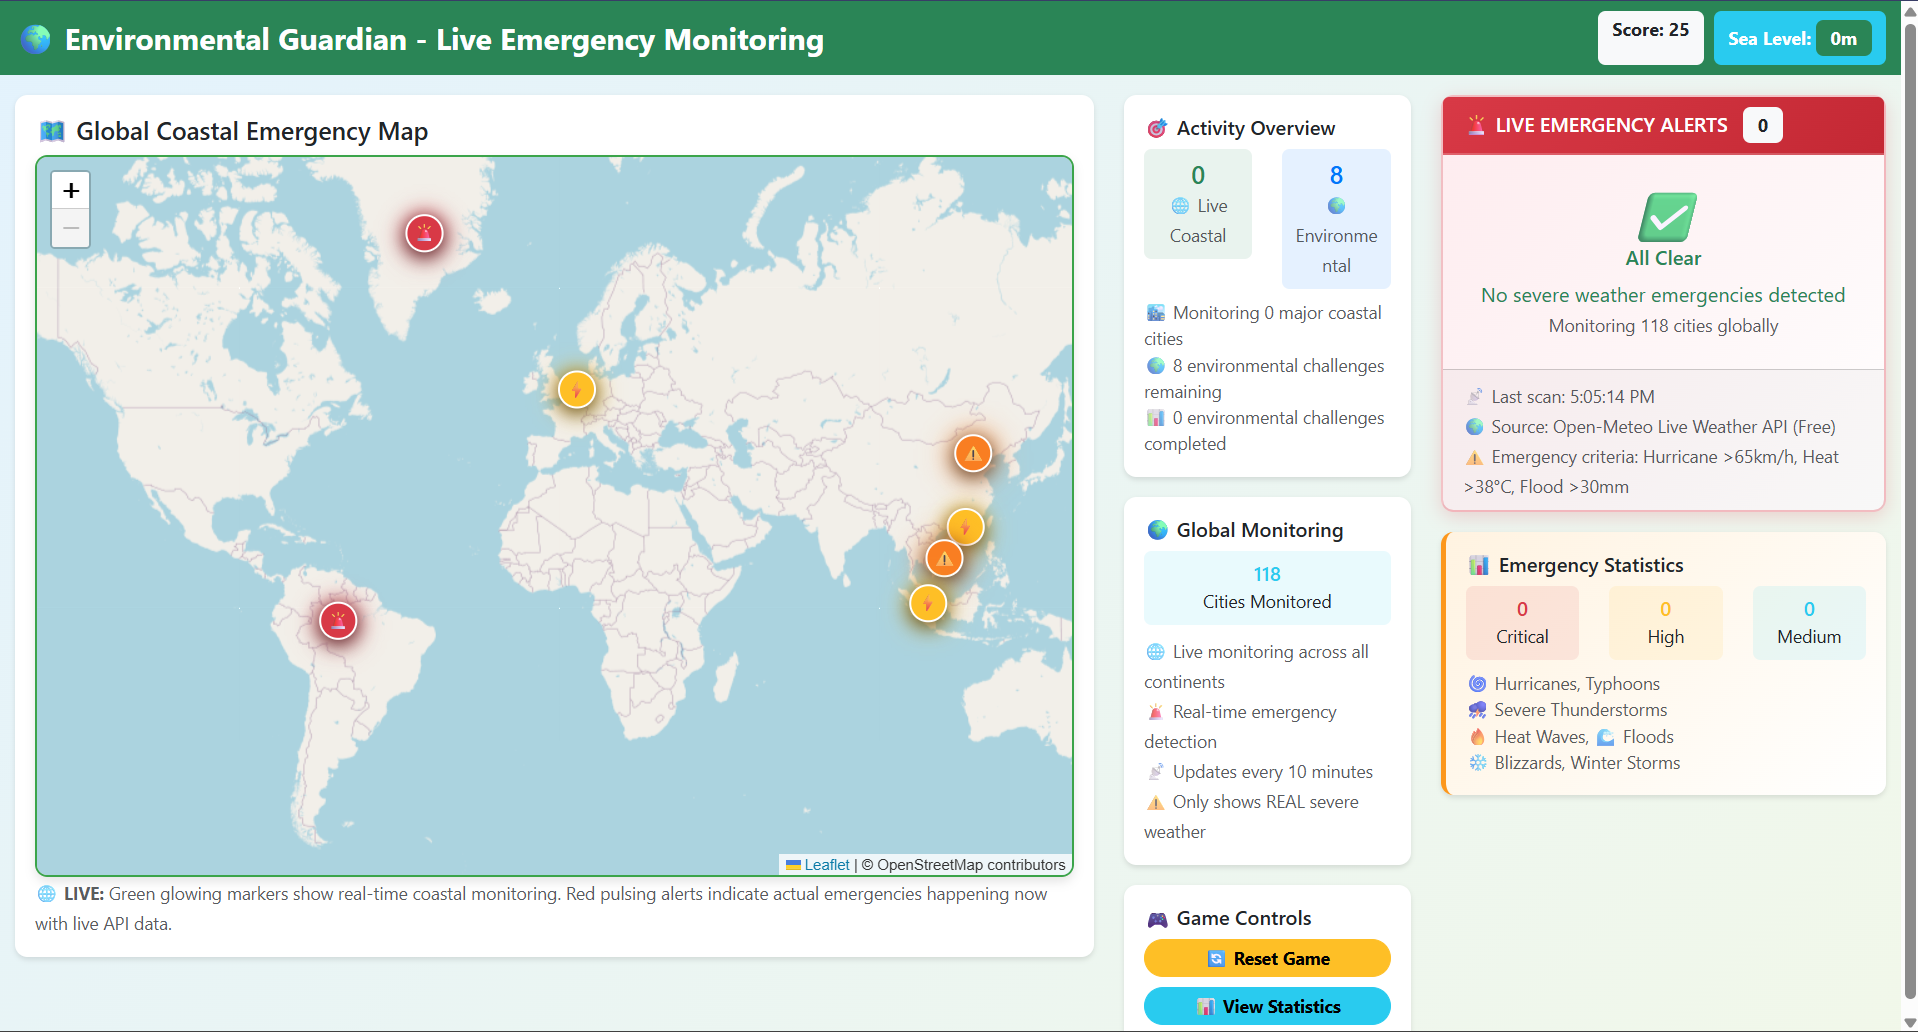
Task: Click the red siren marker in South America
Action: 338,621
